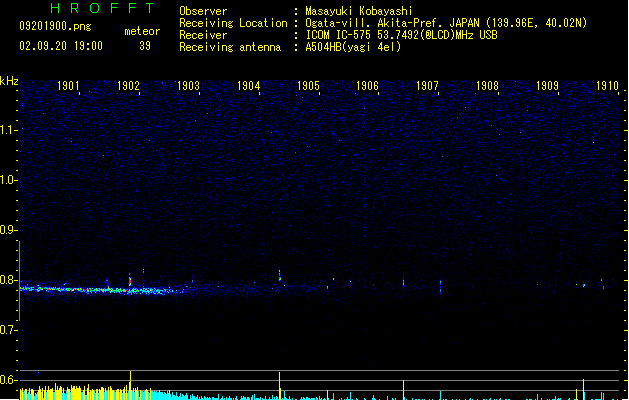The image size is (629, 400).
Task: Click the date stamp 02.09.20 19:00
Action: click(x=61, y=46)
